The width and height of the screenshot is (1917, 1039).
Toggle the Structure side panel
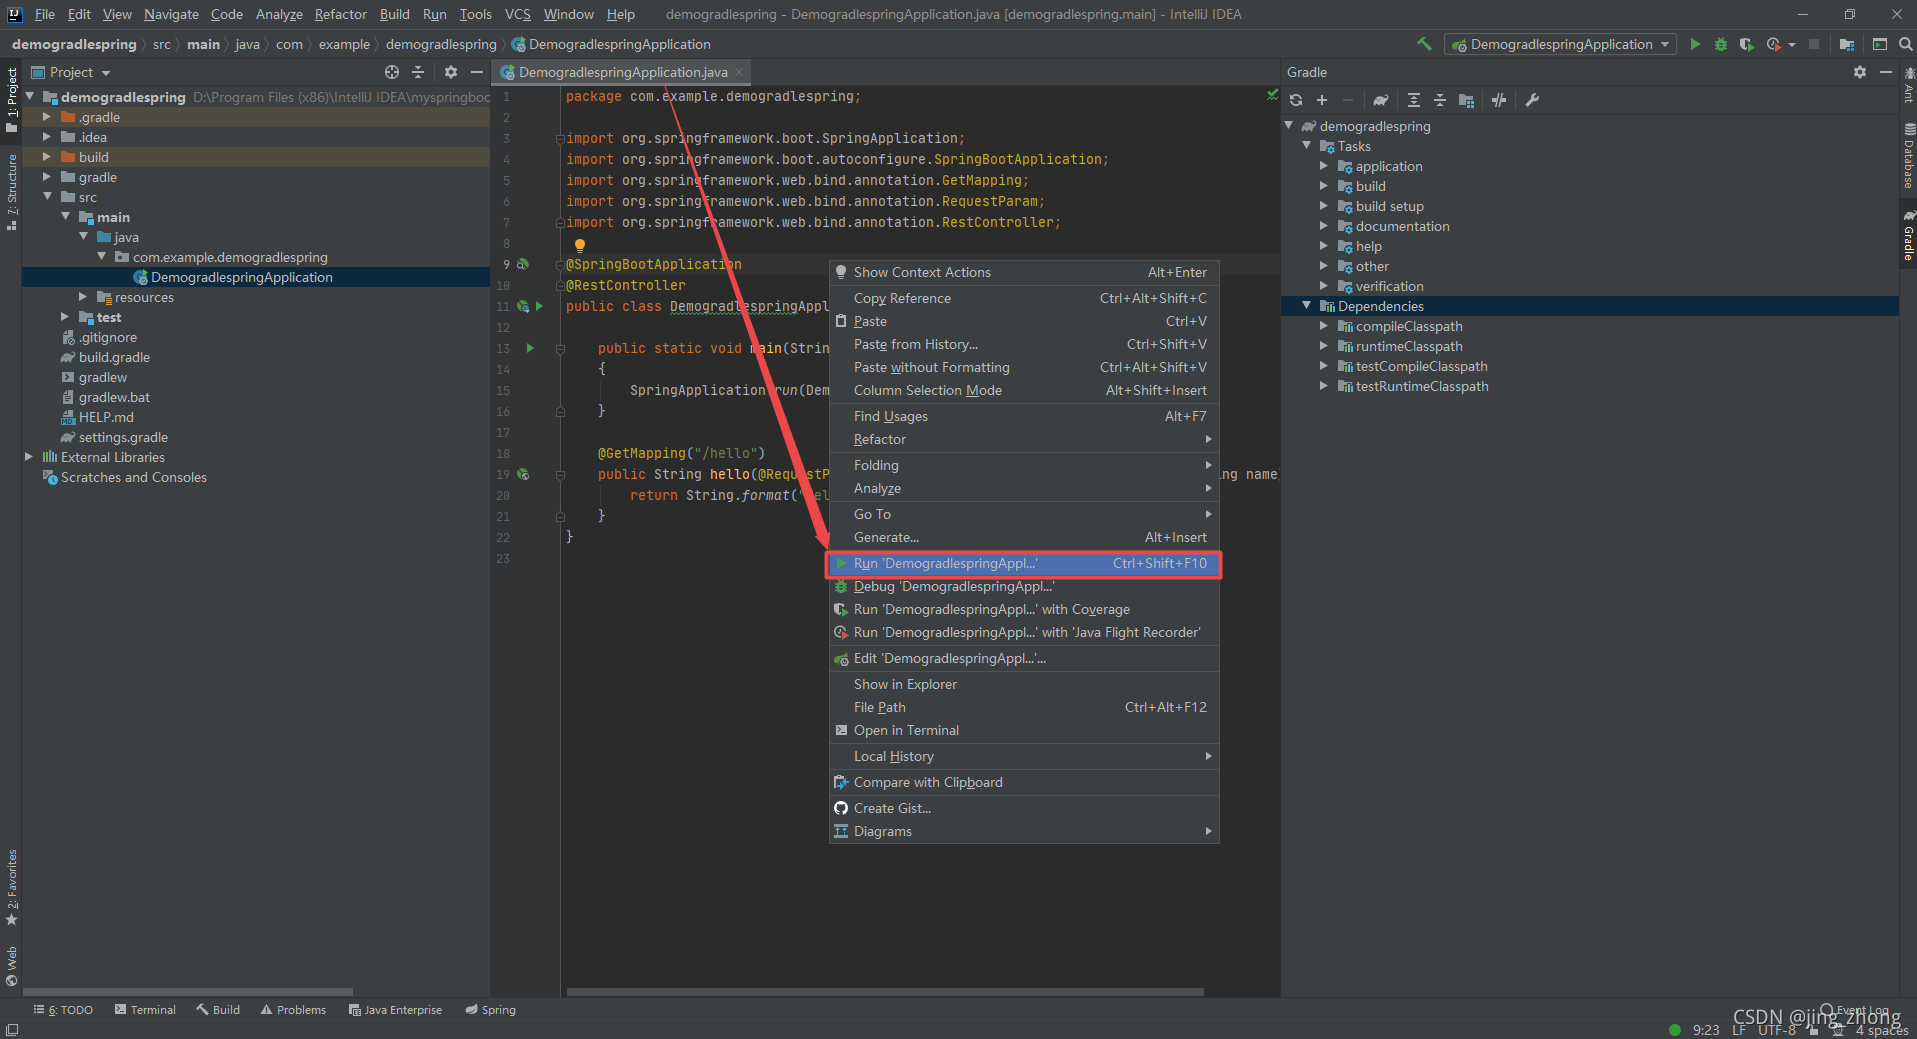[x=12, y=192]
